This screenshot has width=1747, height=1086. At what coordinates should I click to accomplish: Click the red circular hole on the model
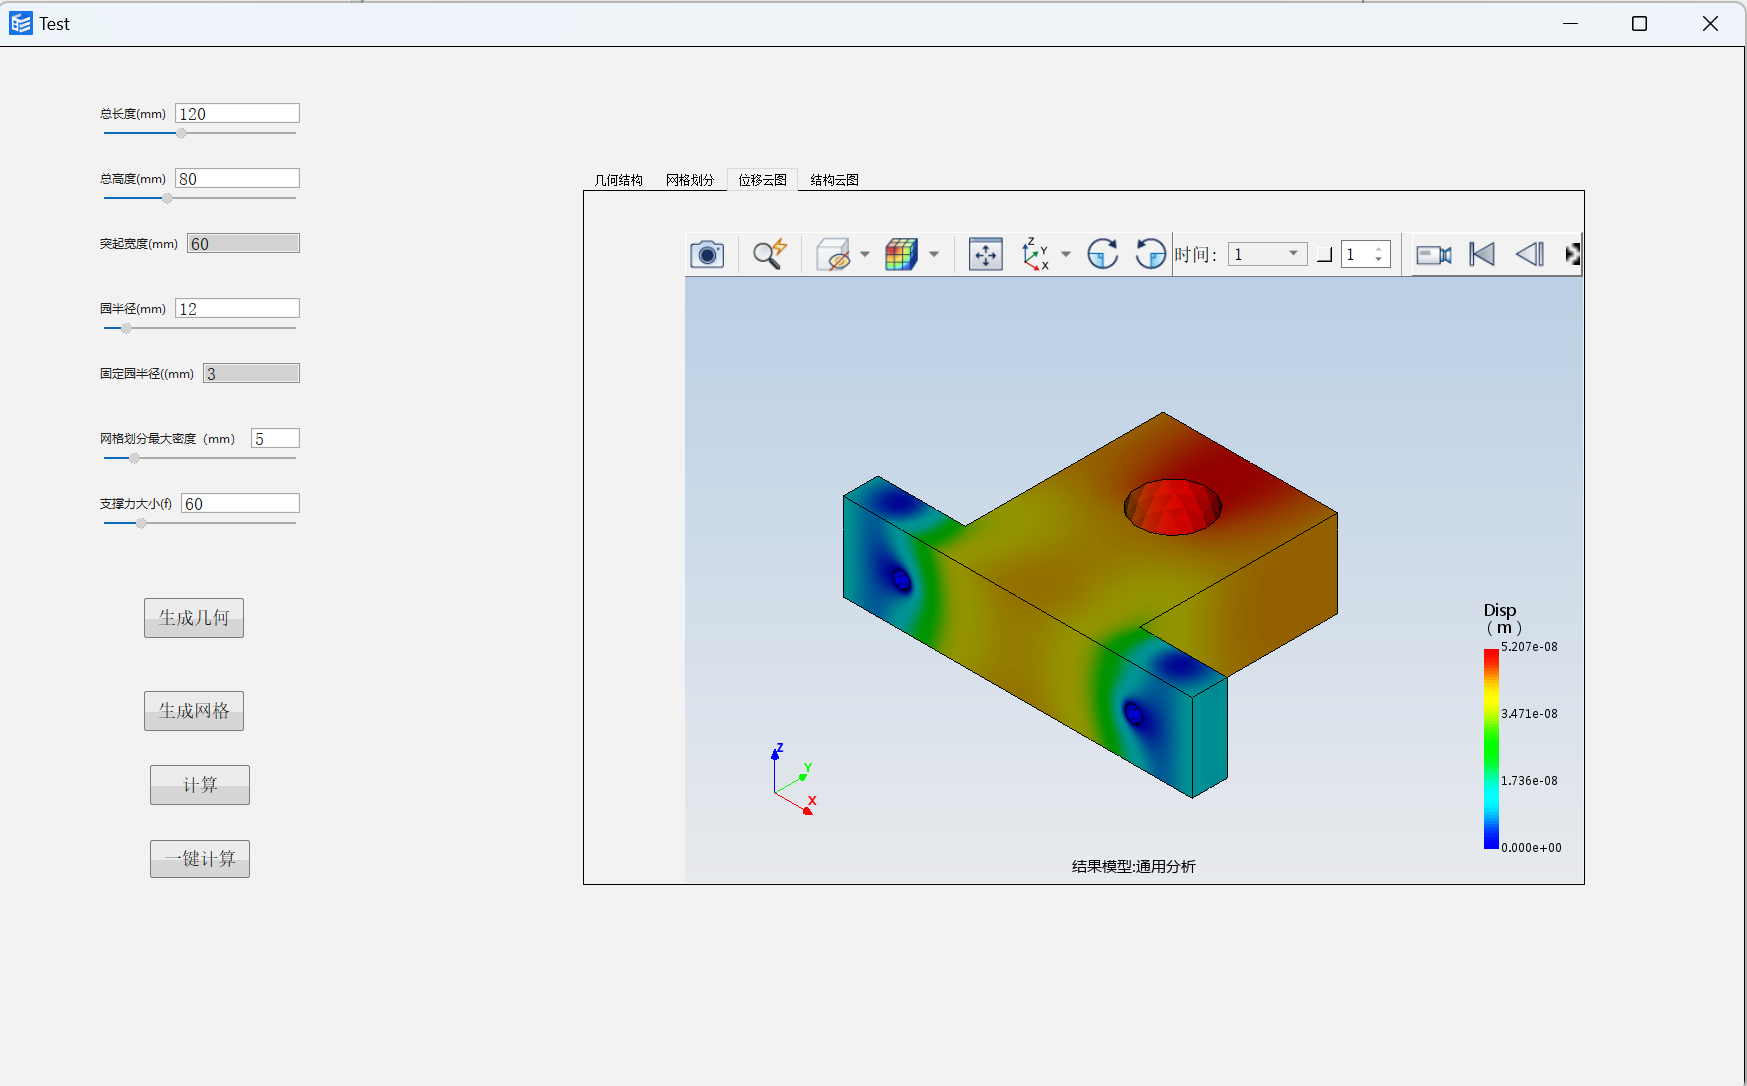point(1172,506)
